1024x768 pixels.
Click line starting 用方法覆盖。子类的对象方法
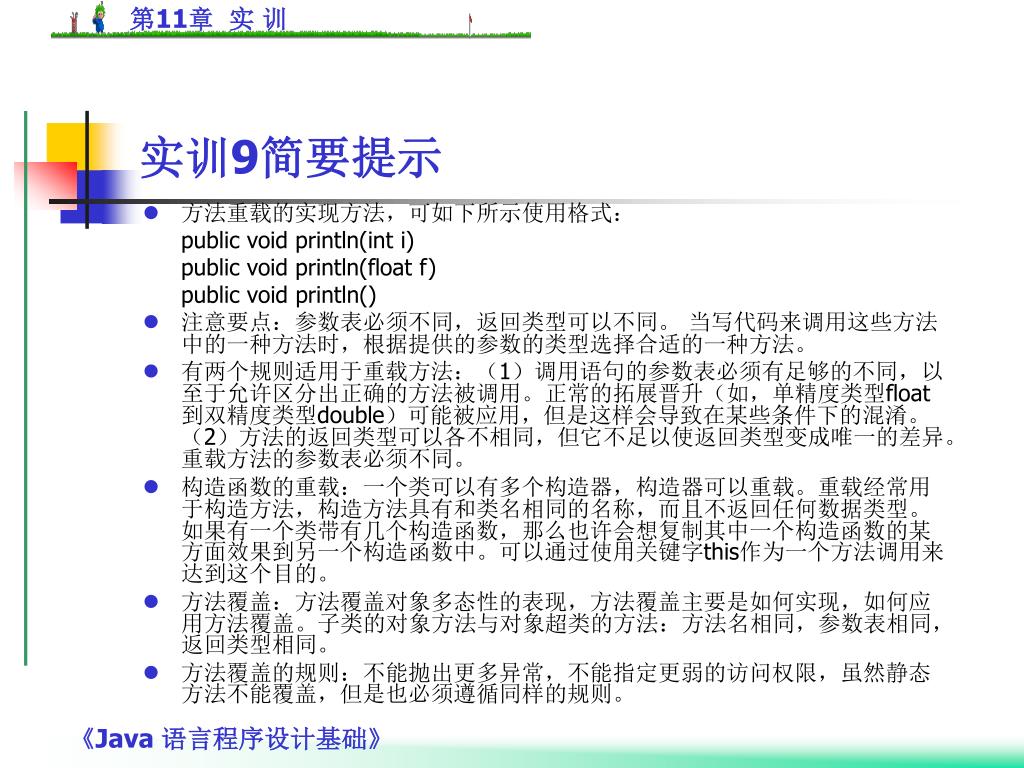coord(562,623)
